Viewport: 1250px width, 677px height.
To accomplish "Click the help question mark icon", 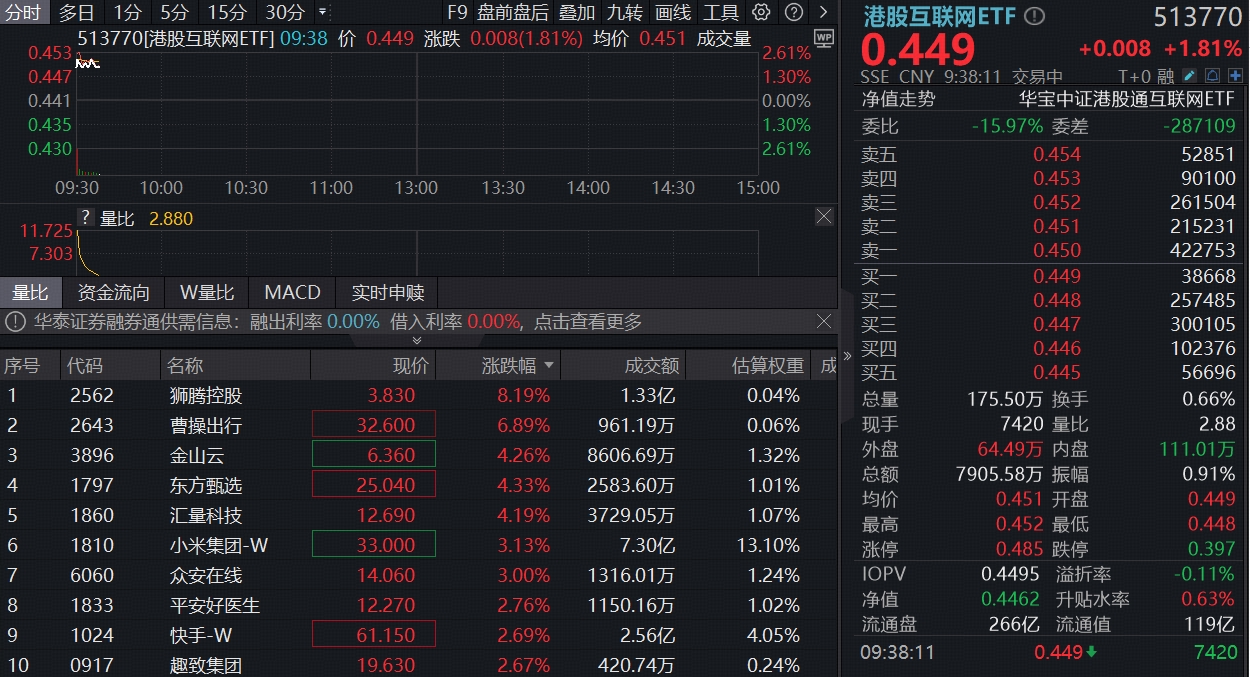I will 794,13.
